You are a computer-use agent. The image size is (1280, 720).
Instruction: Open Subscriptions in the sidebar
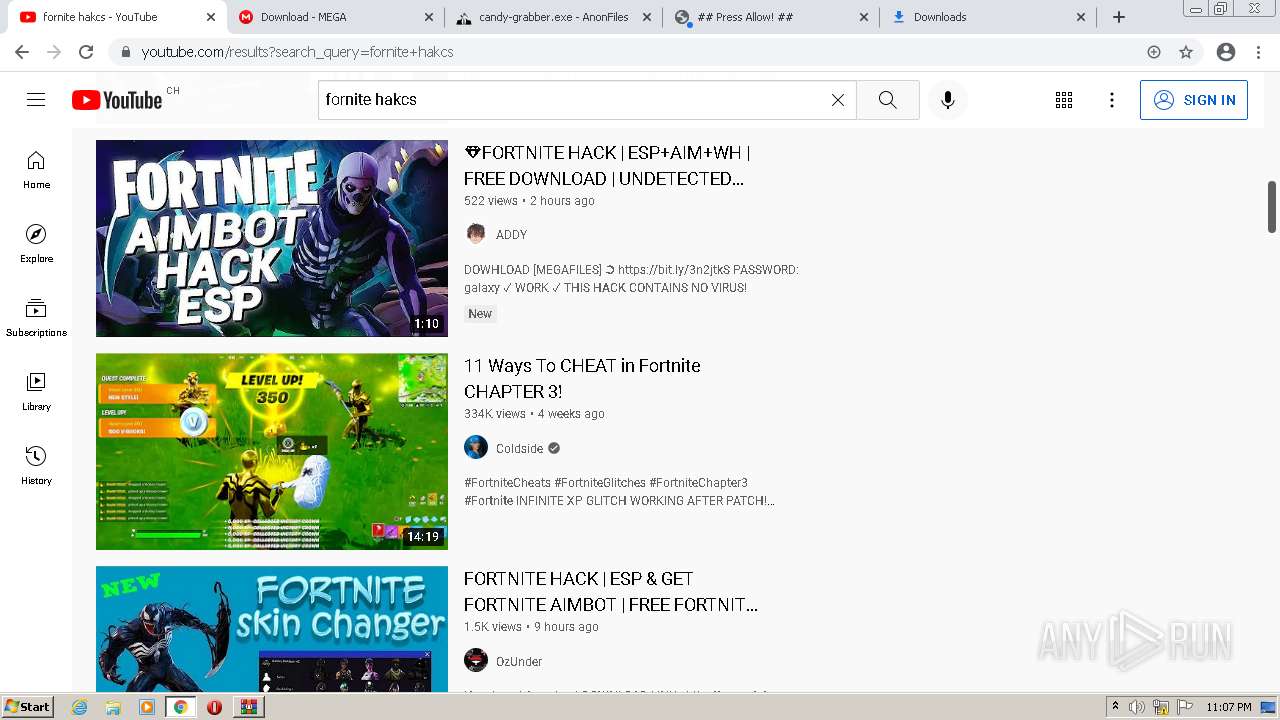[x=36, y=318]
